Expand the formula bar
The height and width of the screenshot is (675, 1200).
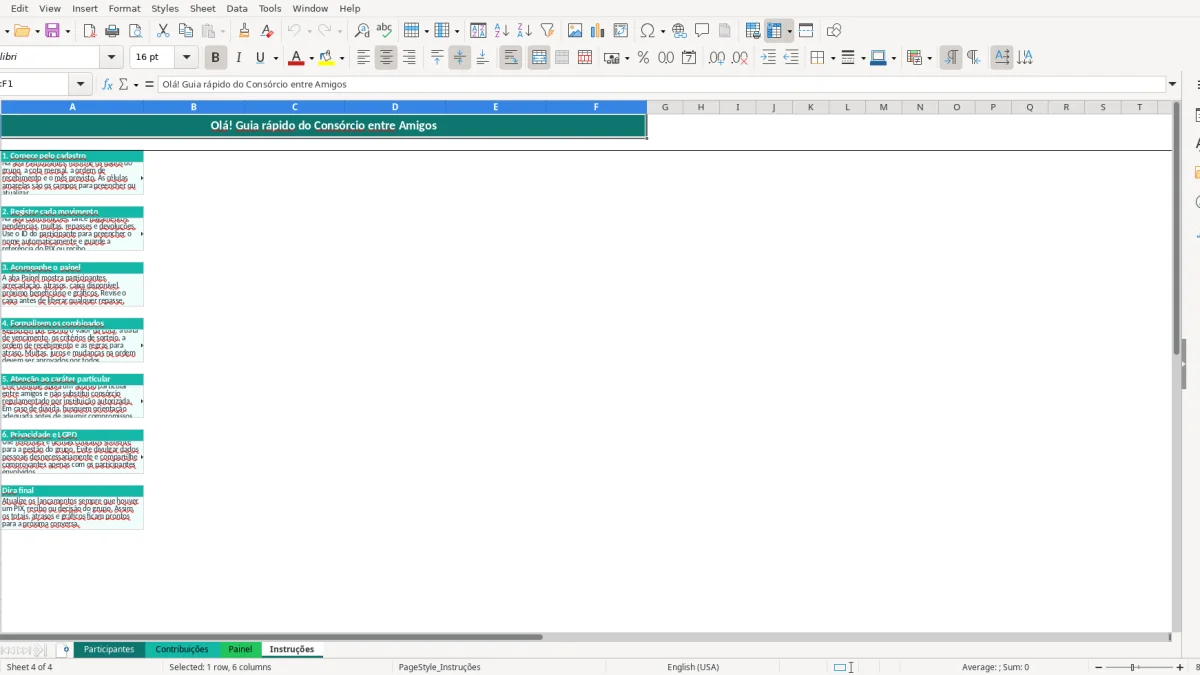tap(1173, 85)
